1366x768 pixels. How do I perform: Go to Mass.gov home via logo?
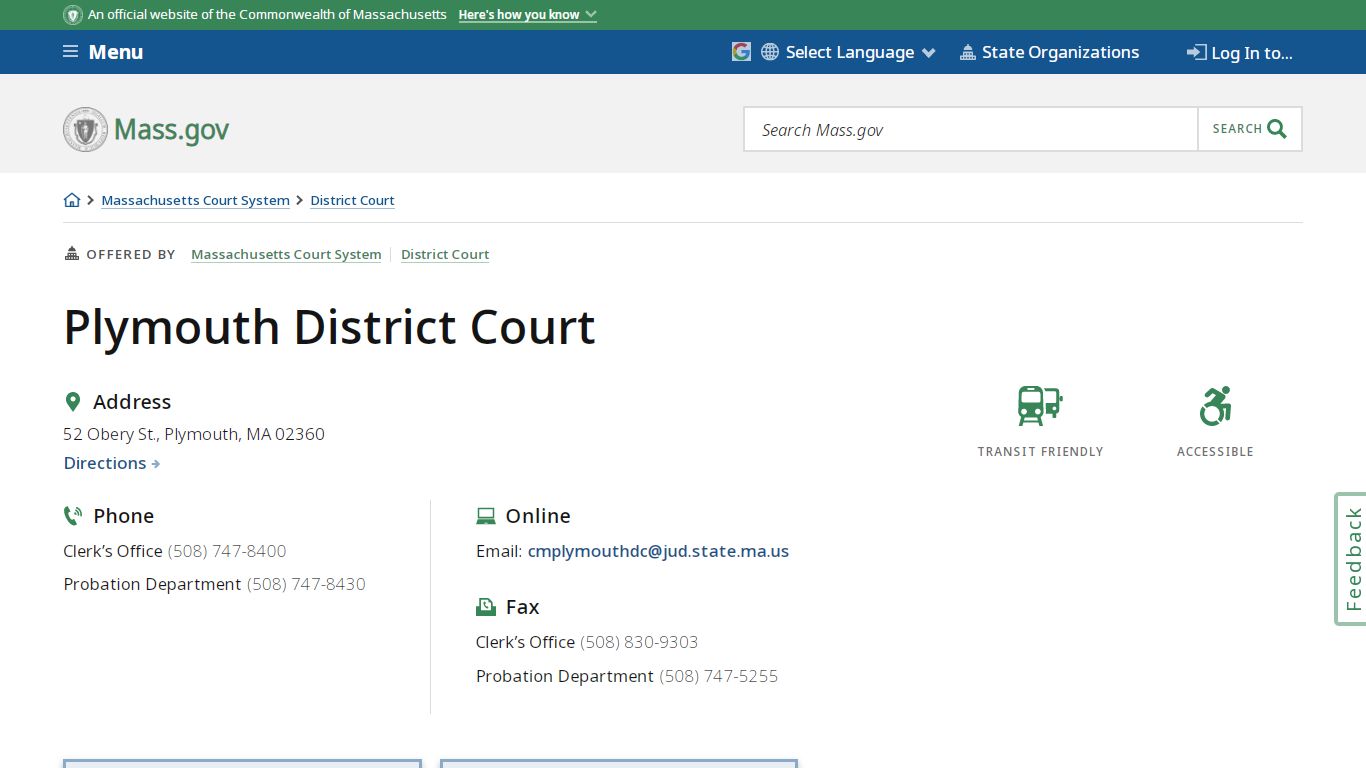click(x=146, y=129)
